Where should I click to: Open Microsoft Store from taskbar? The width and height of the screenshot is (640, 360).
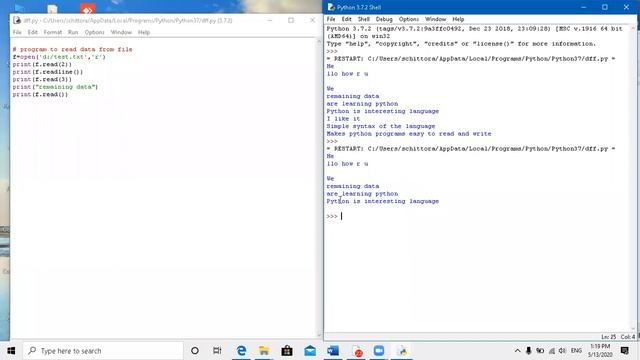(287, 351)
